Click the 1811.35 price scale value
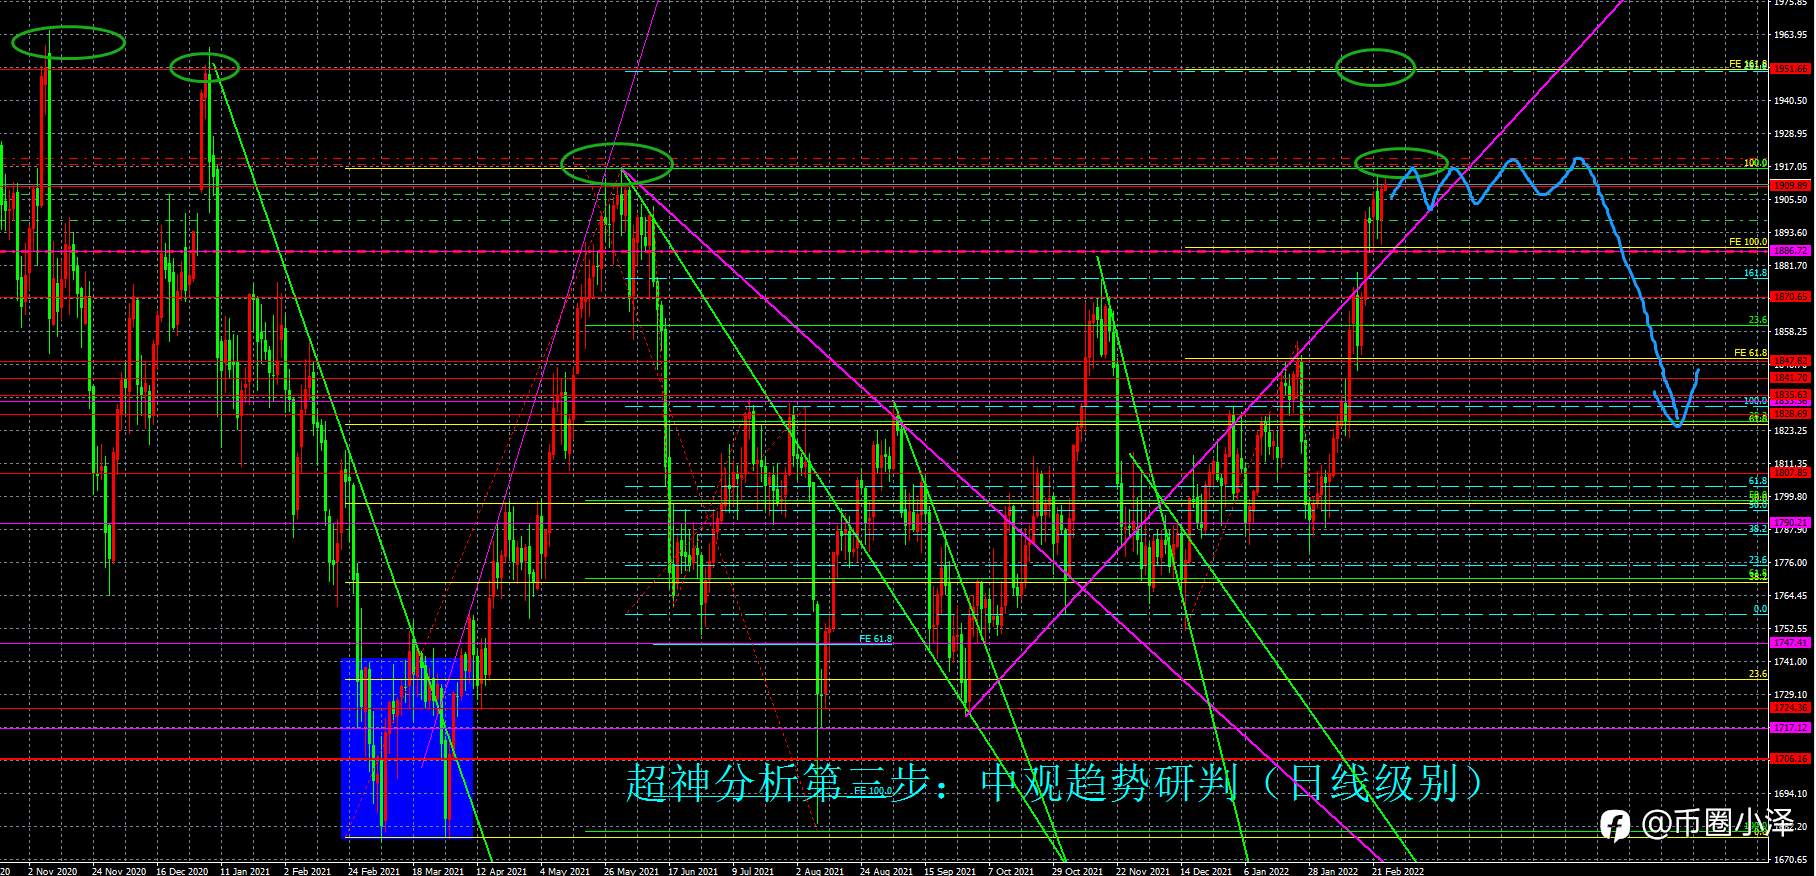The height and width of the screenshot is (876, 1816). pos(1790,464)
